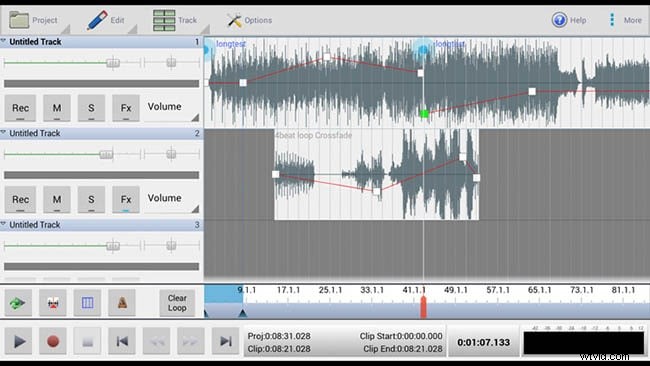Open Fx for track 2

[x=126, y=199]
